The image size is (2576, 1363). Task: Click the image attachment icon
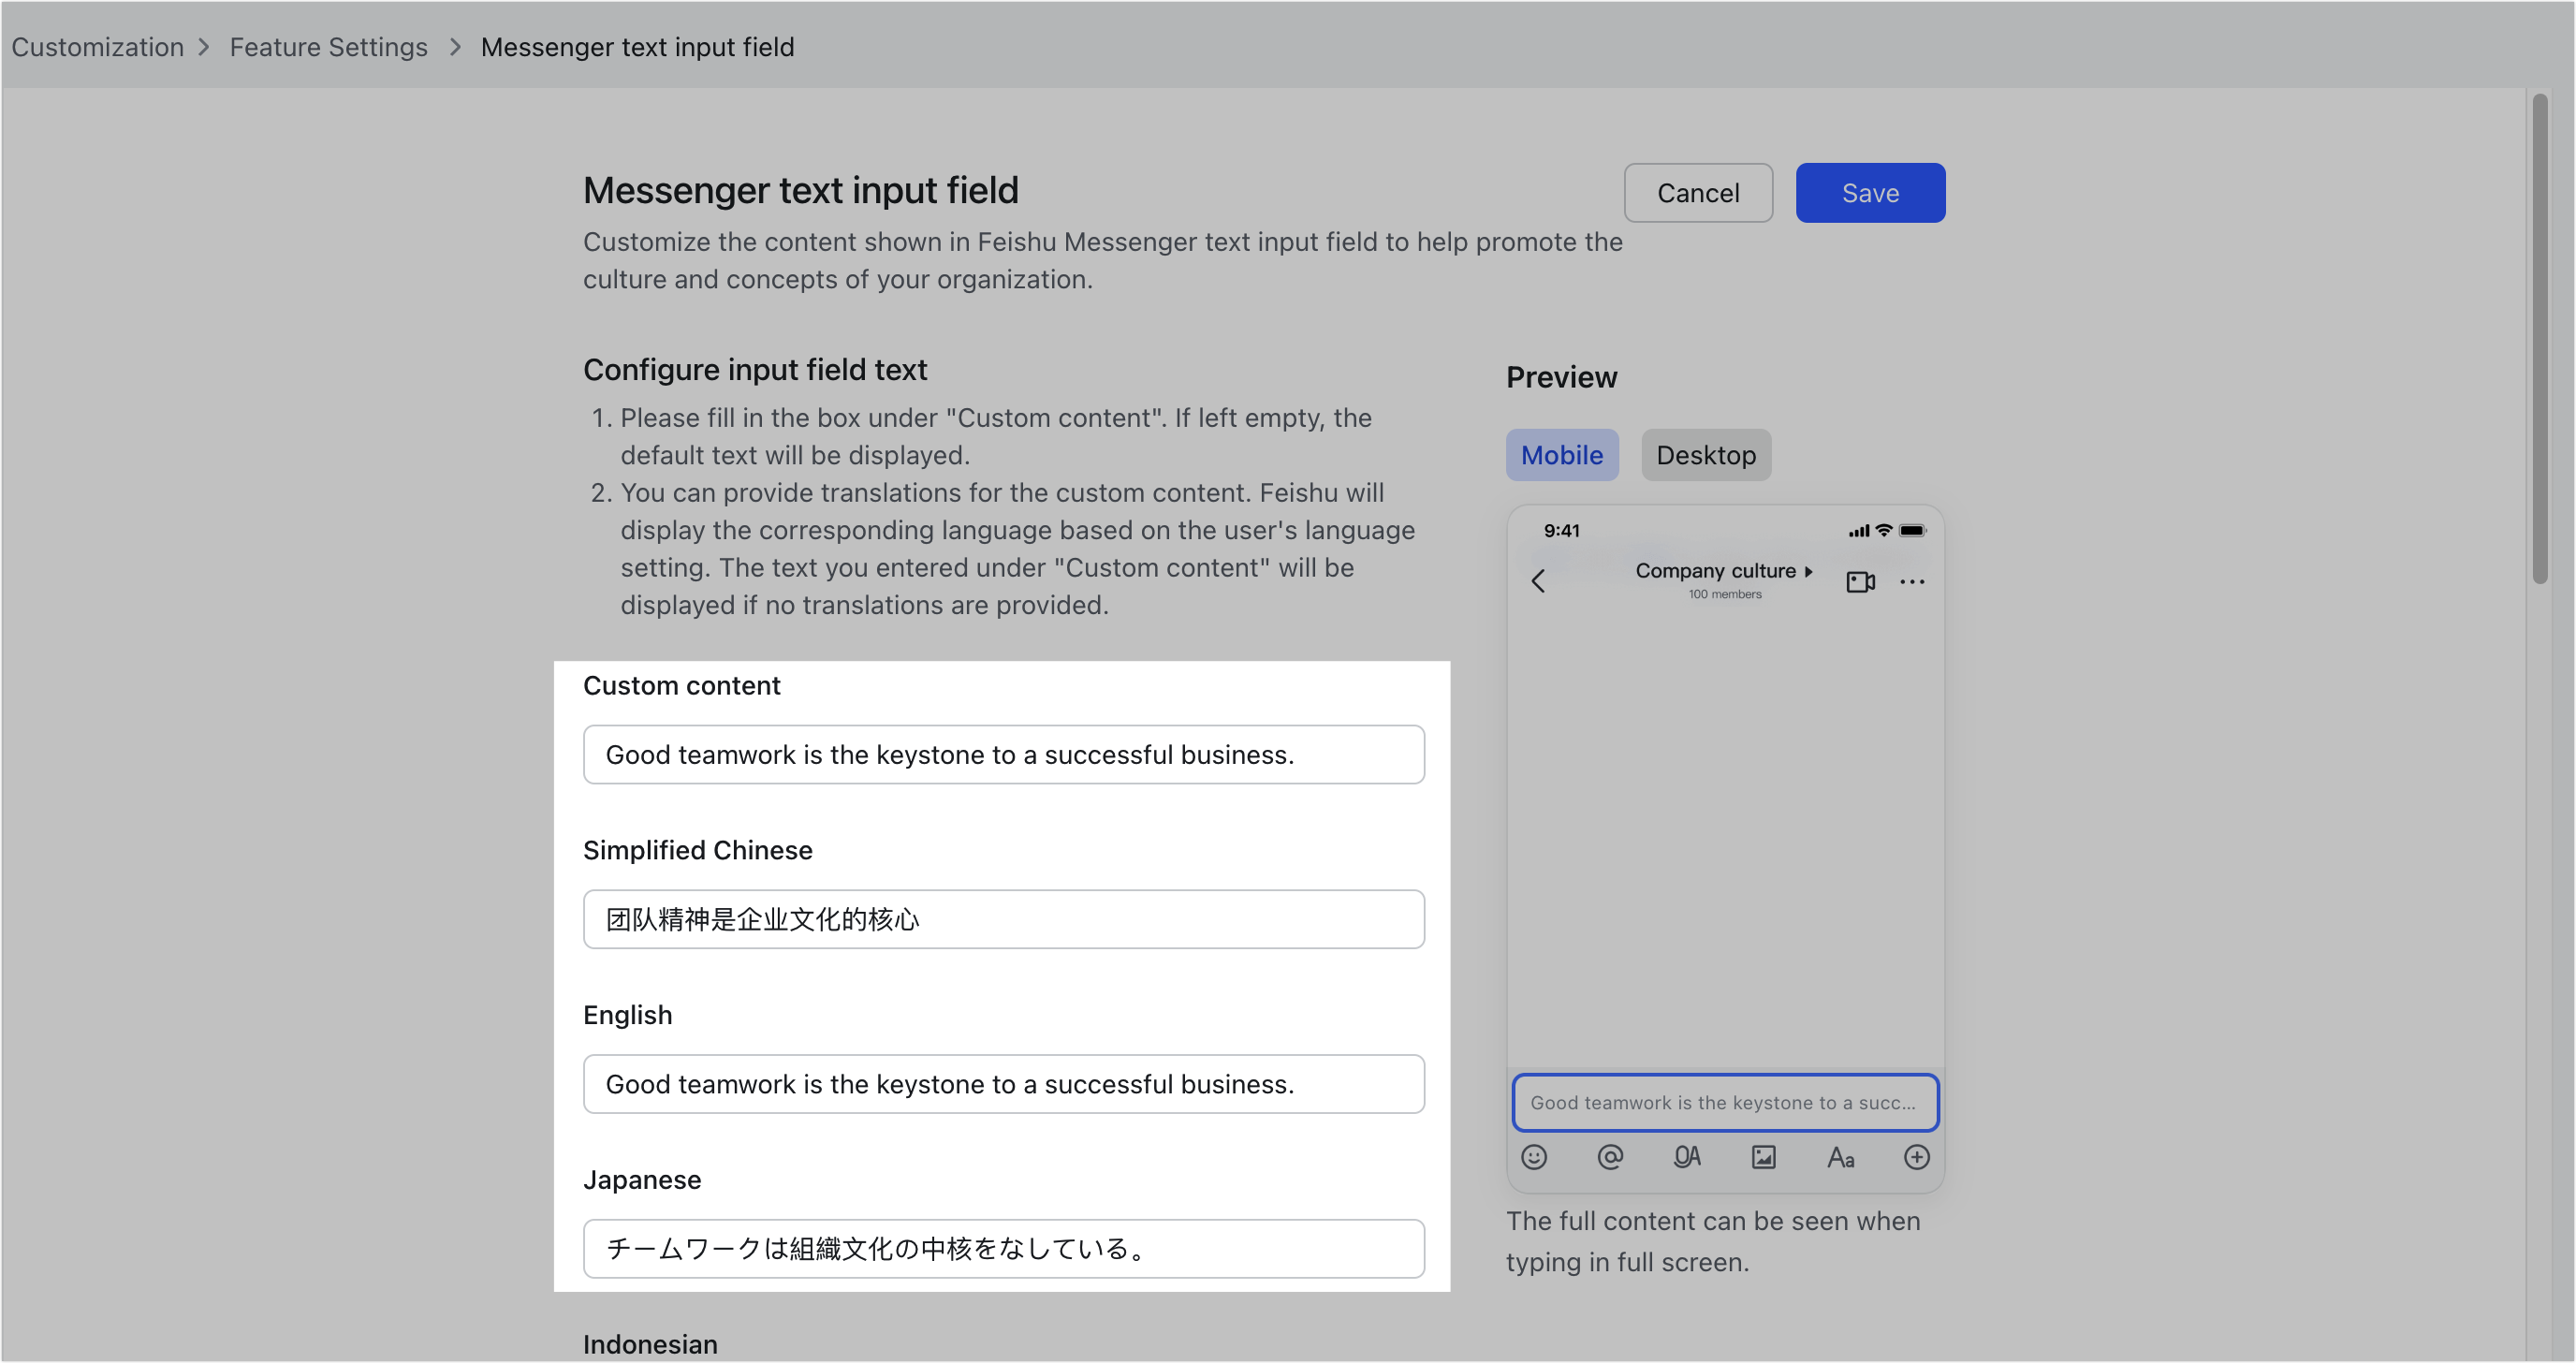pos(1763,1157)
